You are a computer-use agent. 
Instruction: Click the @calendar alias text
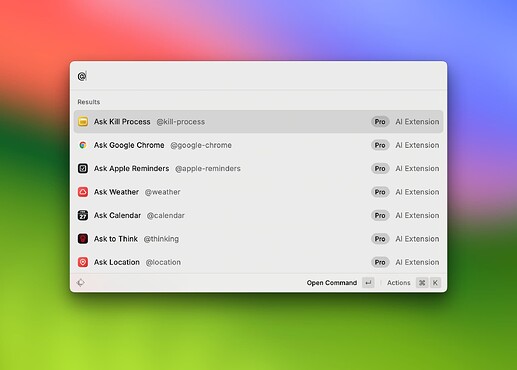coord(166,215)
